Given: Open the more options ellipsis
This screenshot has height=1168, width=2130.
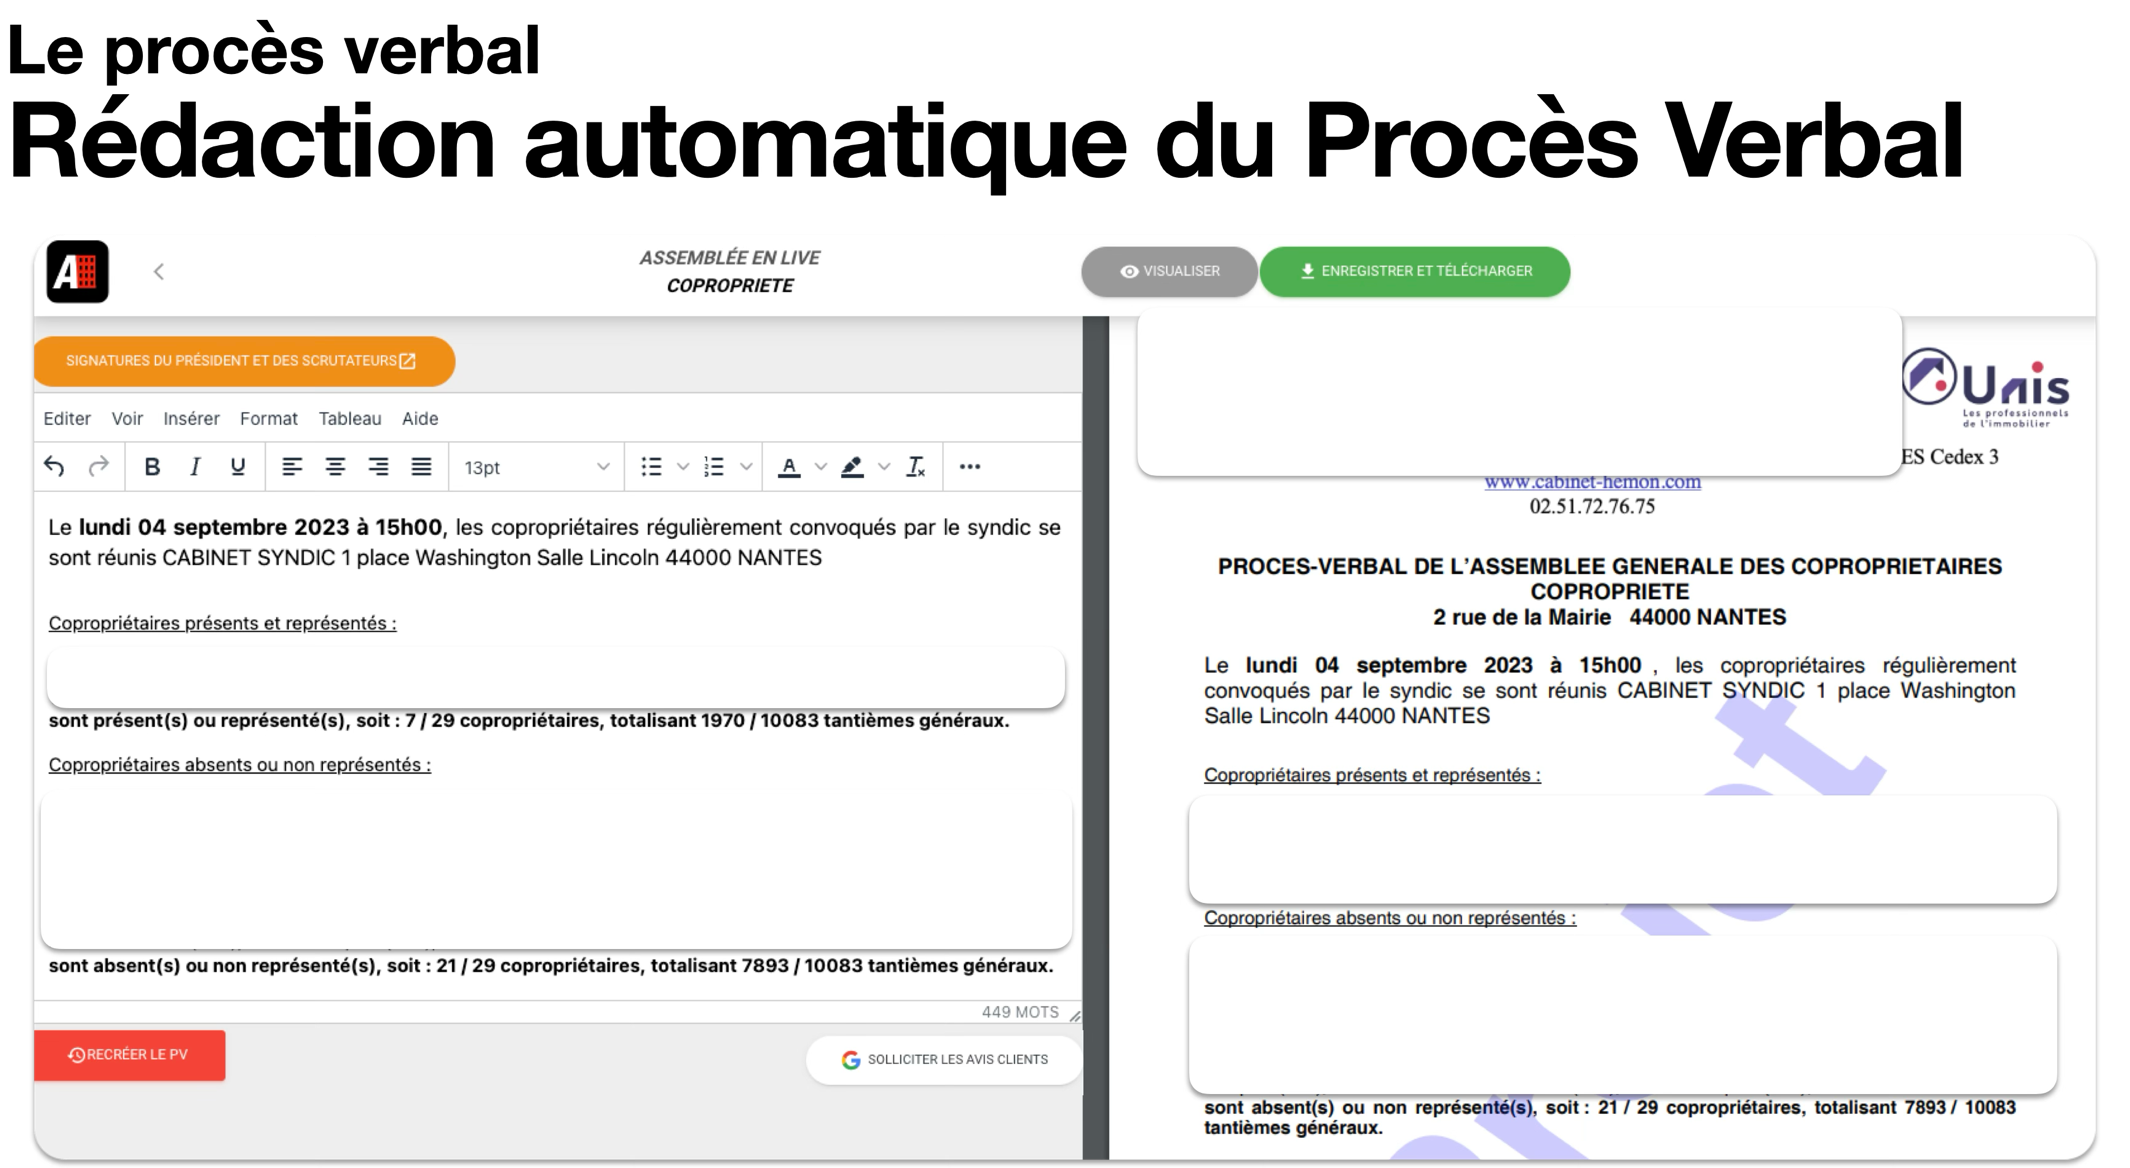Looking at the screenshot, I should pyautogui.click(x=969, y=467).
